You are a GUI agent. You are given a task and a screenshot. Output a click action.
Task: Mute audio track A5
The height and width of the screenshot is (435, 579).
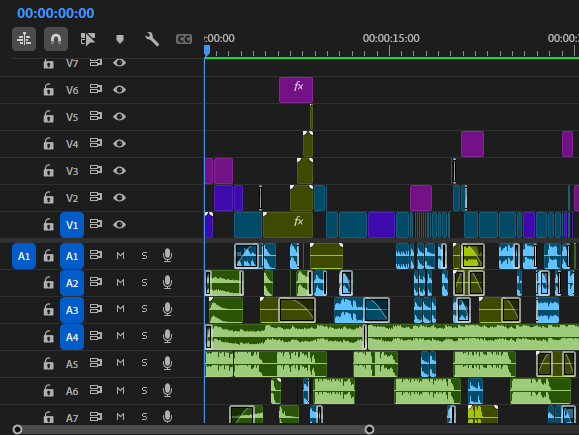tap(120, 363)
